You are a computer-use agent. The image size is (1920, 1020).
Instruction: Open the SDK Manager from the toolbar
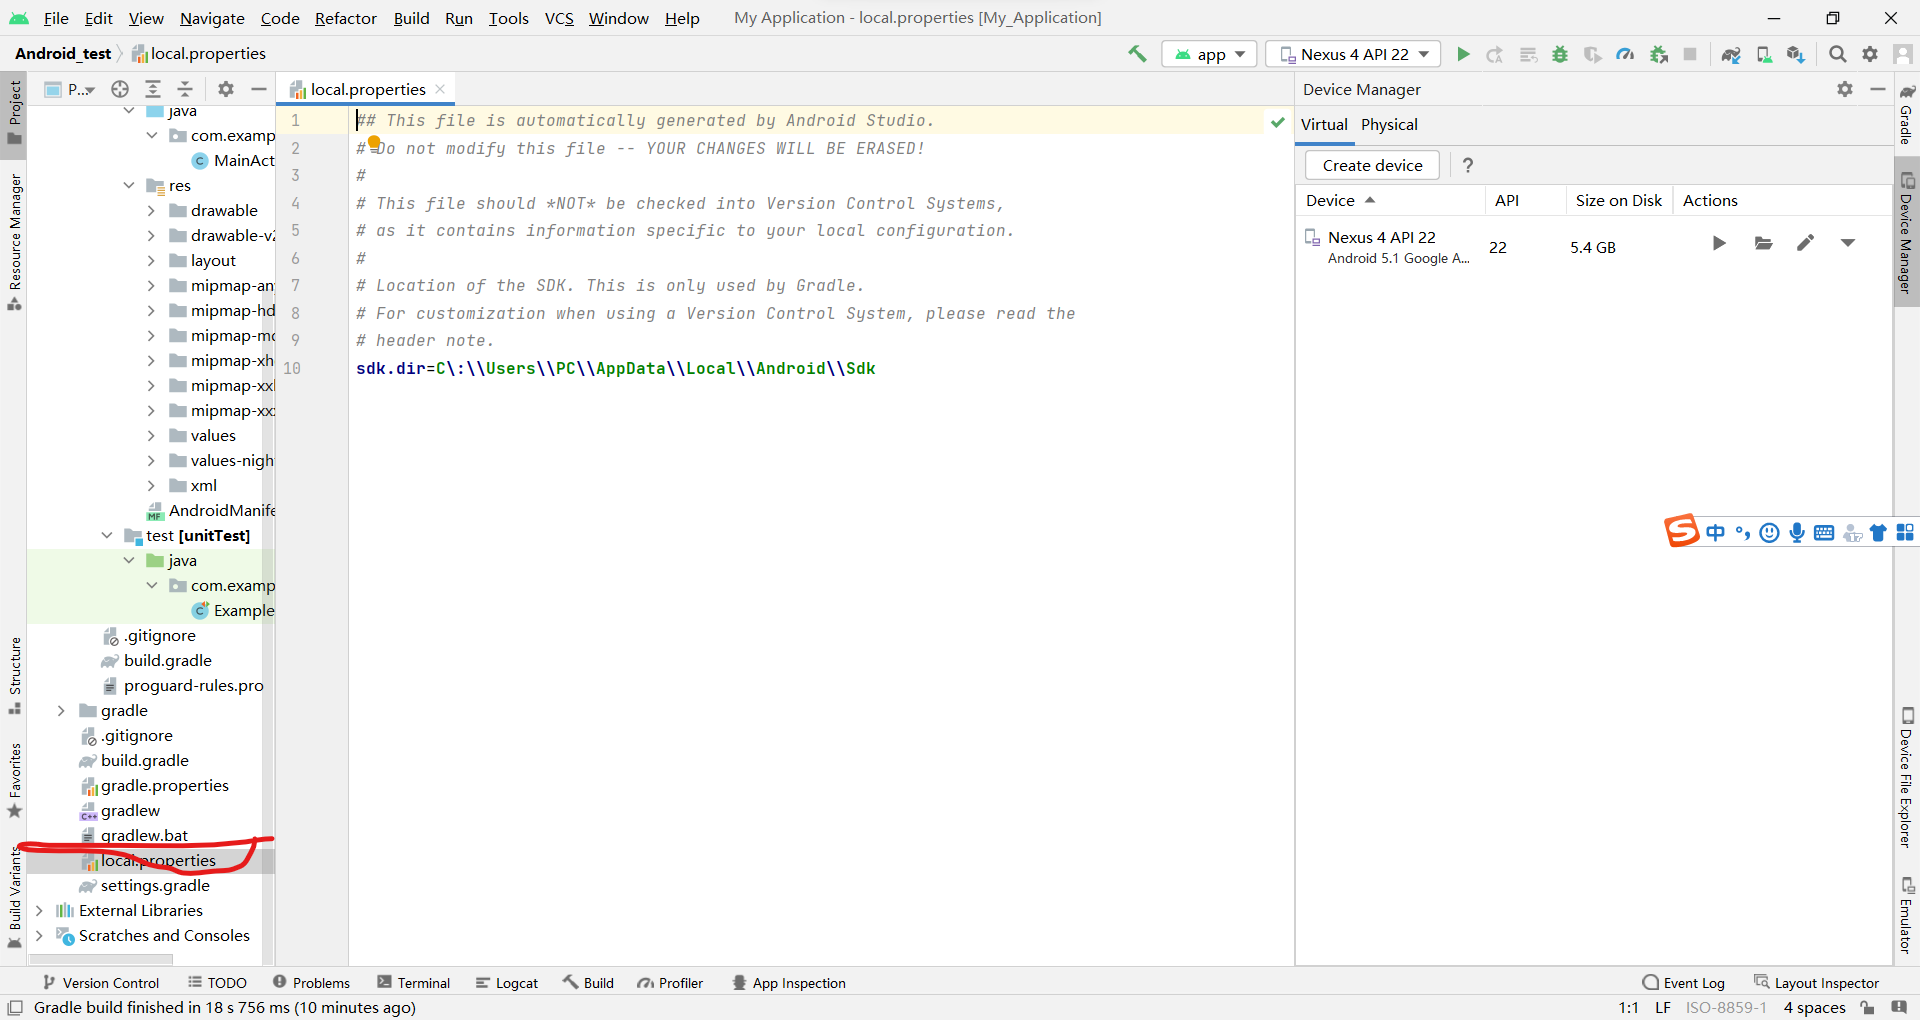pyautogui.click(x=1796, y=54)
